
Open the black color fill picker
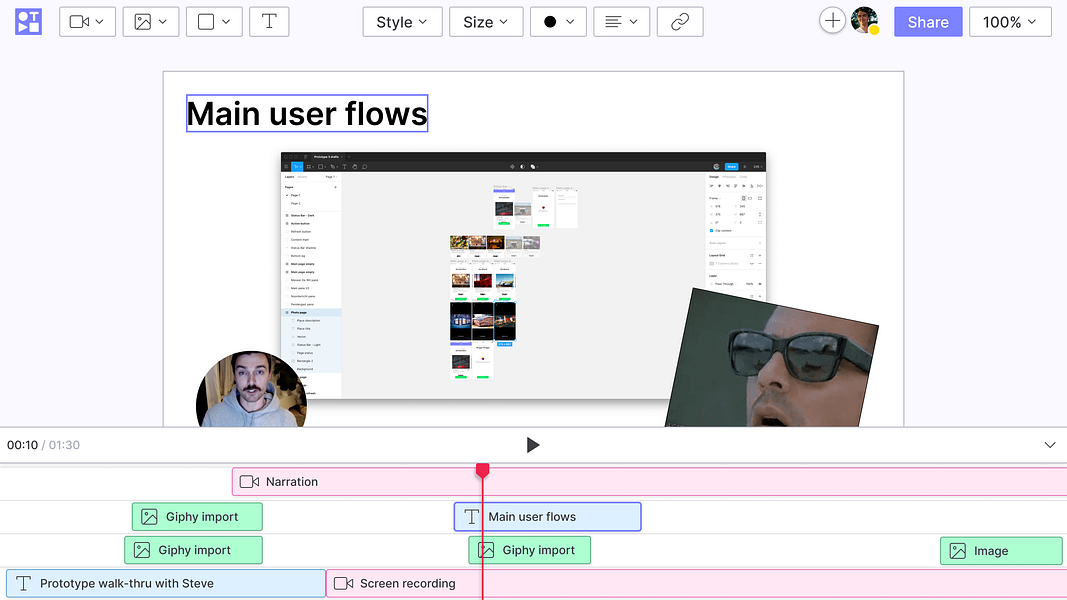point(558,22)
